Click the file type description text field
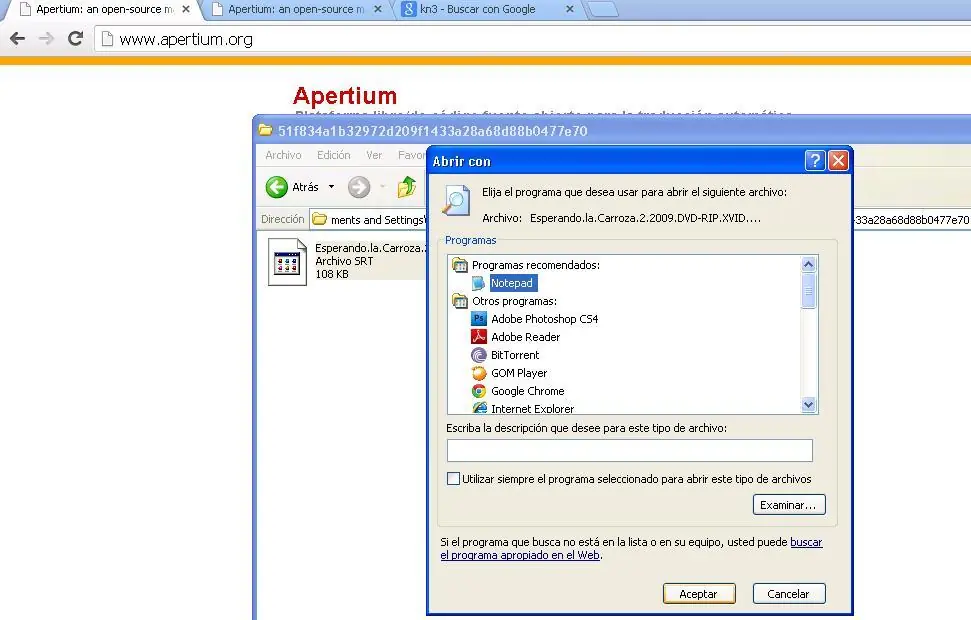 pos(630,450)
